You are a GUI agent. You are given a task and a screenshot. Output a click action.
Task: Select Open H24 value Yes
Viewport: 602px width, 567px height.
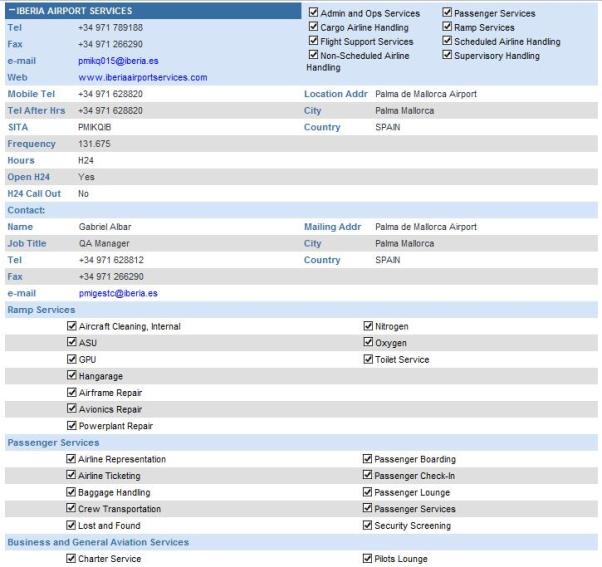pyautogui.click(x=86, y=177)
